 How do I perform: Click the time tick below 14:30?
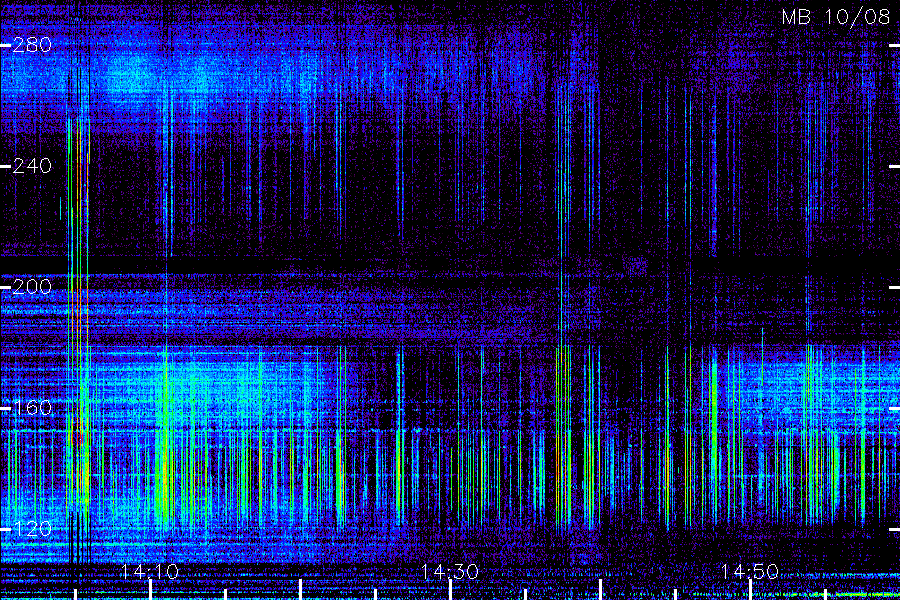tap(451, 590)
